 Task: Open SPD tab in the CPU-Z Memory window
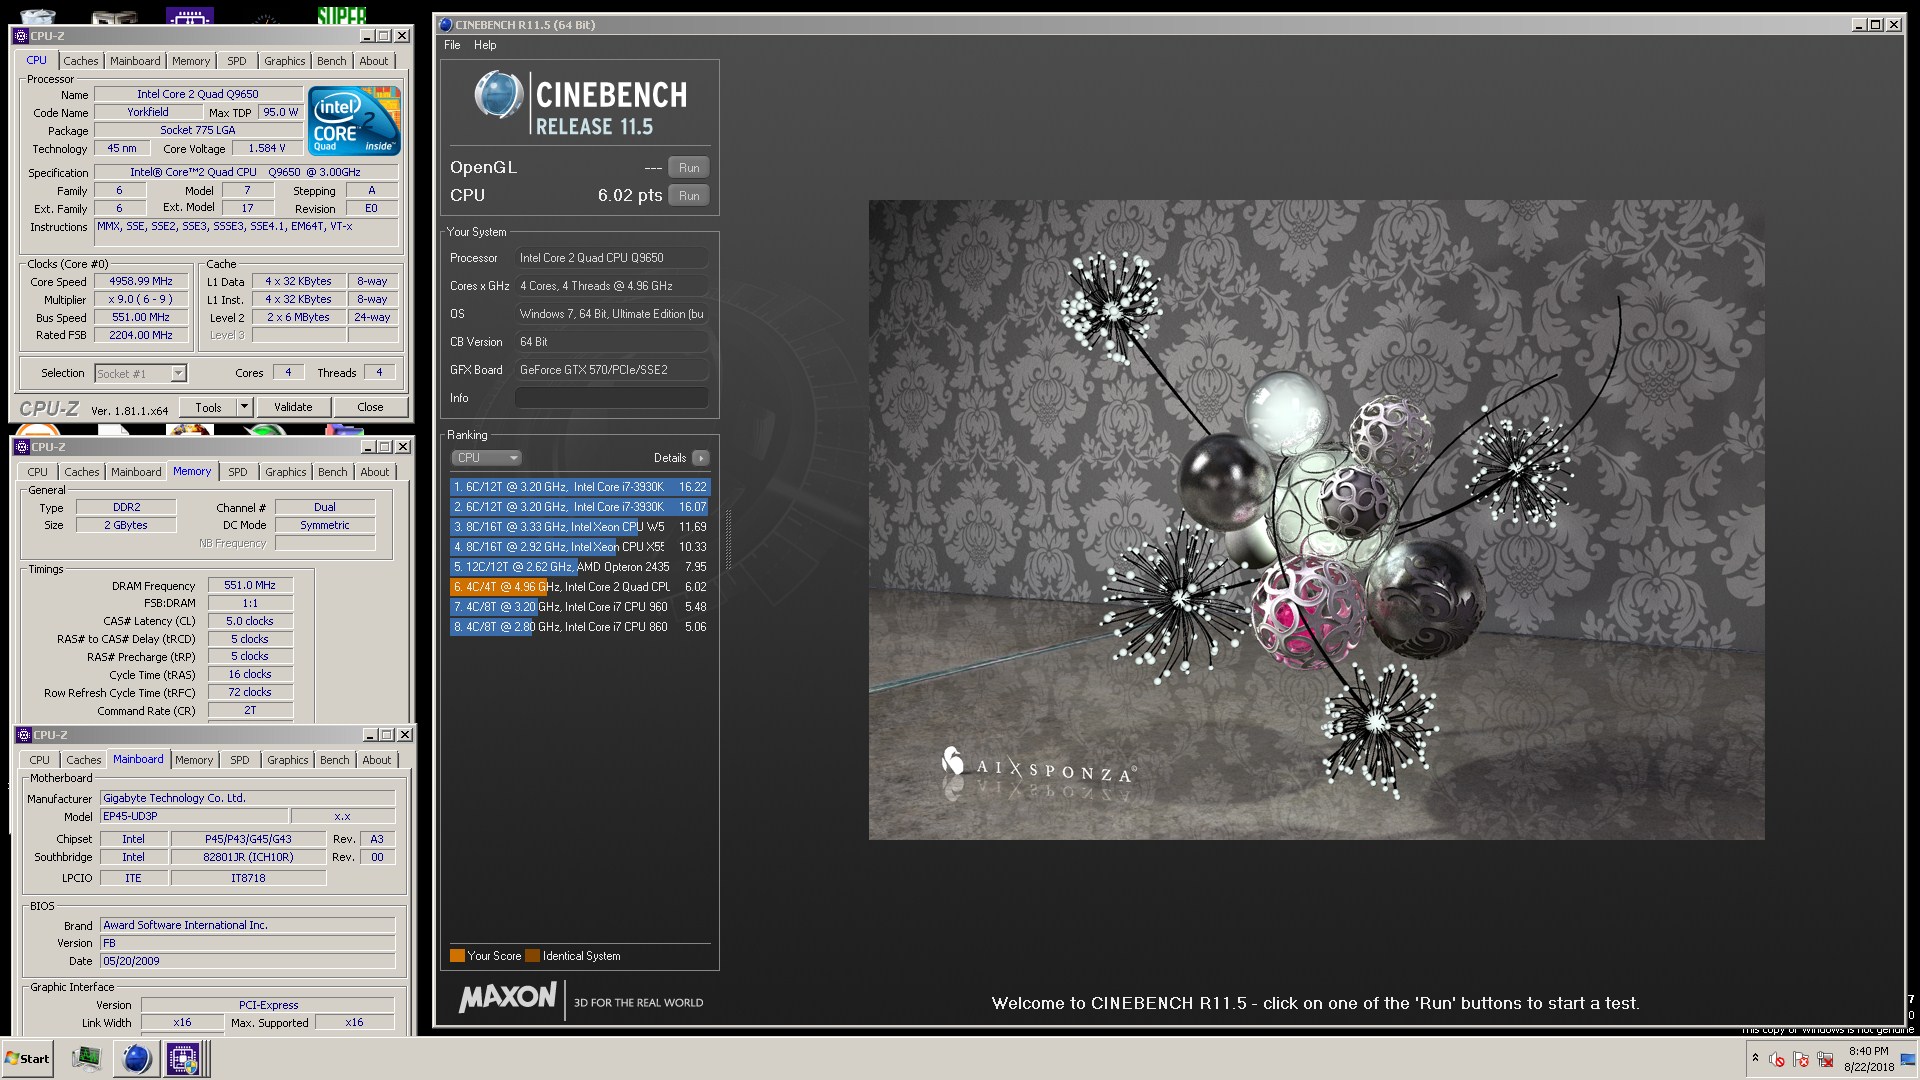238,472
